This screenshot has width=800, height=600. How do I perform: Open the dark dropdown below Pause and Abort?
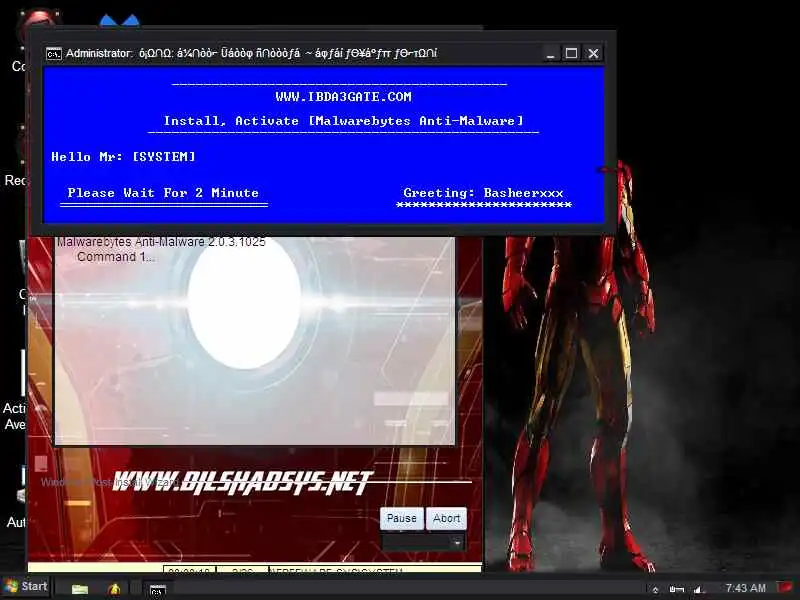pos(423,543)
